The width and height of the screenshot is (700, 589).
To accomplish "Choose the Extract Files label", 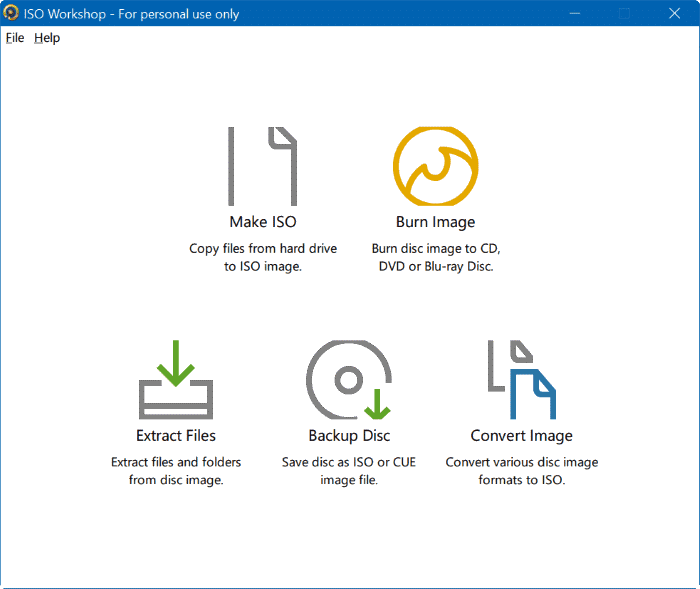I will tap(176, 435).
